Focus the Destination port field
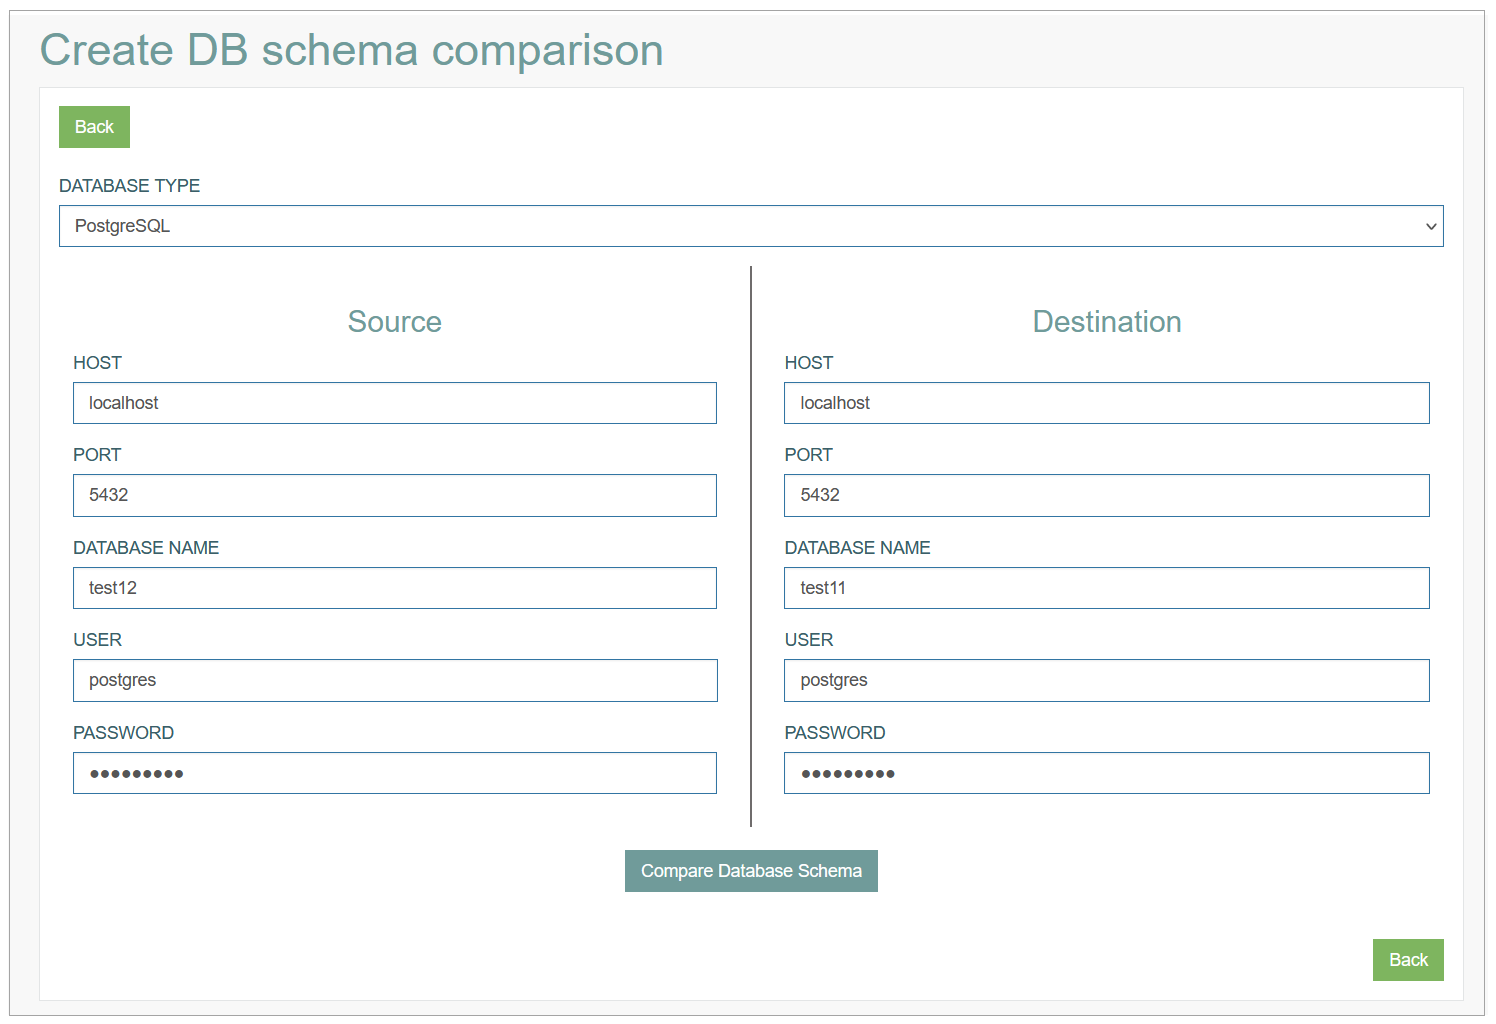 1107,495
